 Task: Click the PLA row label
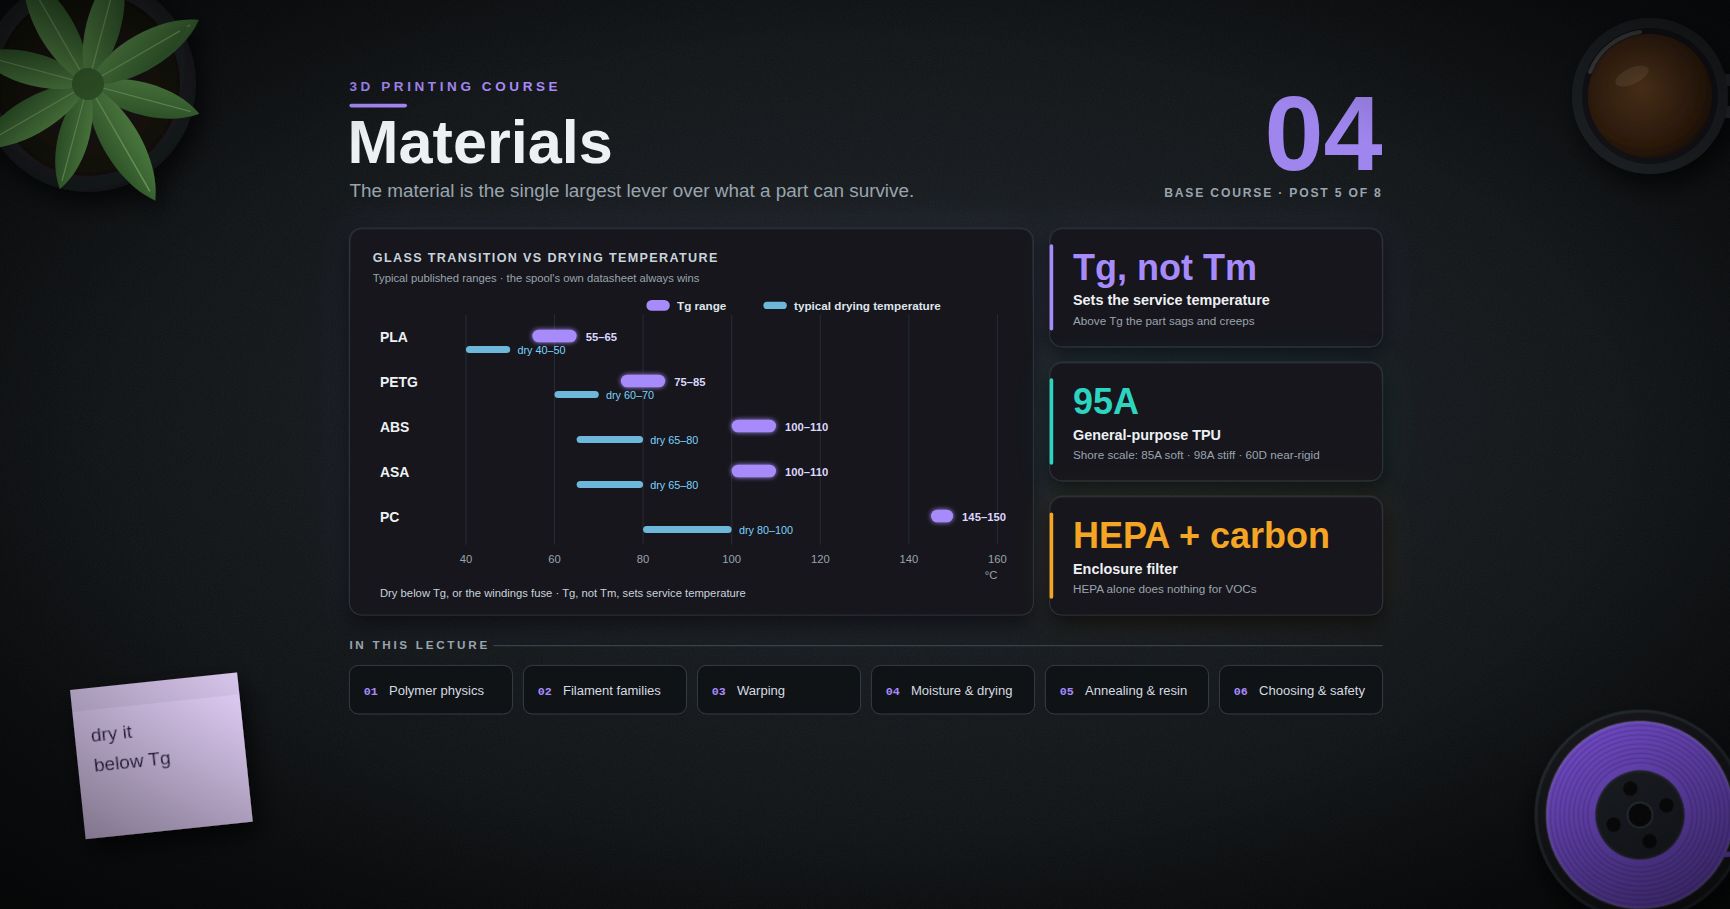393,337
